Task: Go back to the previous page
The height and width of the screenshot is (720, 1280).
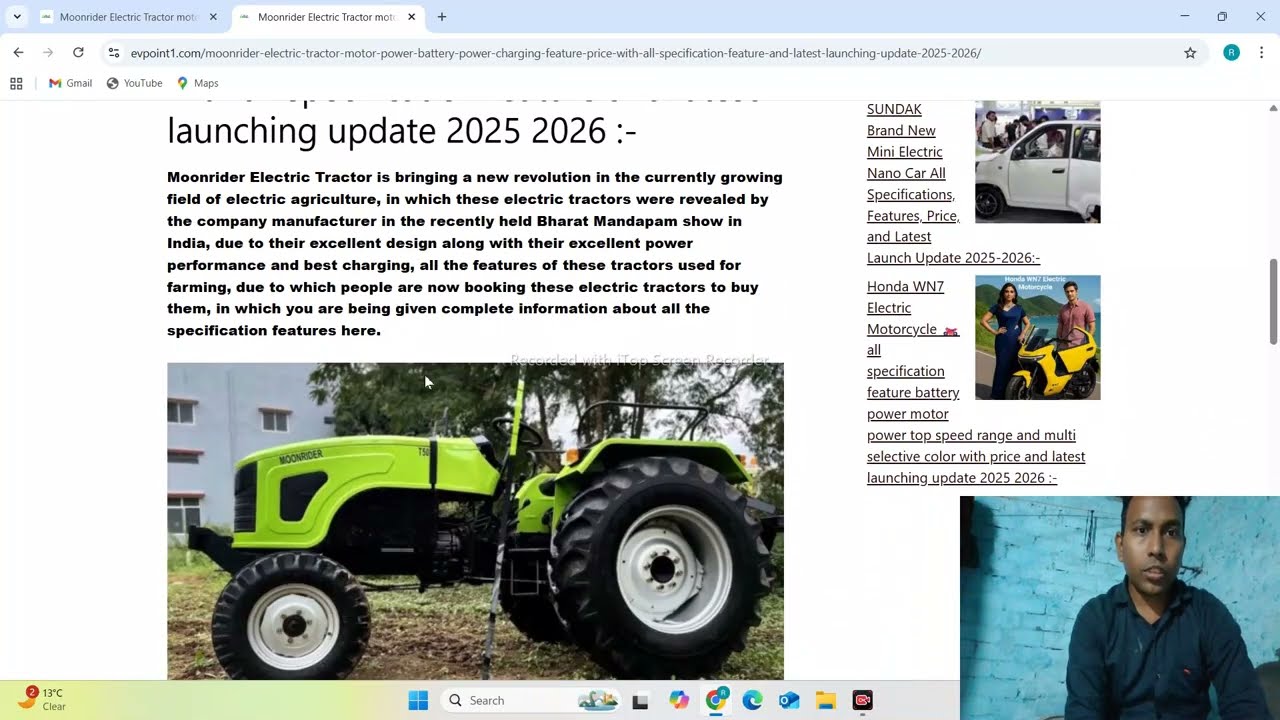Action: point(18,53)
